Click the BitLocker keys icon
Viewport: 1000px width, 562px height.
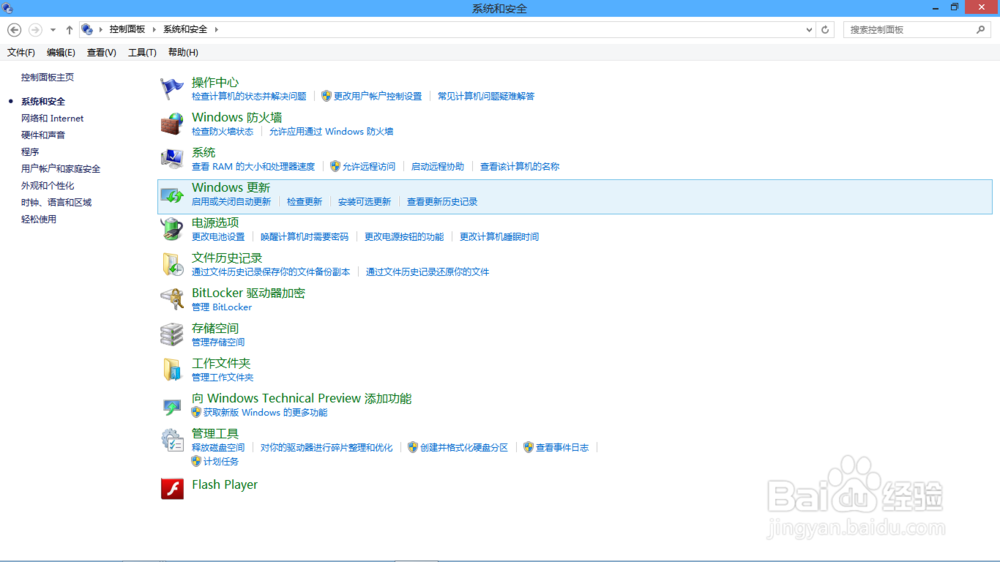click(172, 299)
